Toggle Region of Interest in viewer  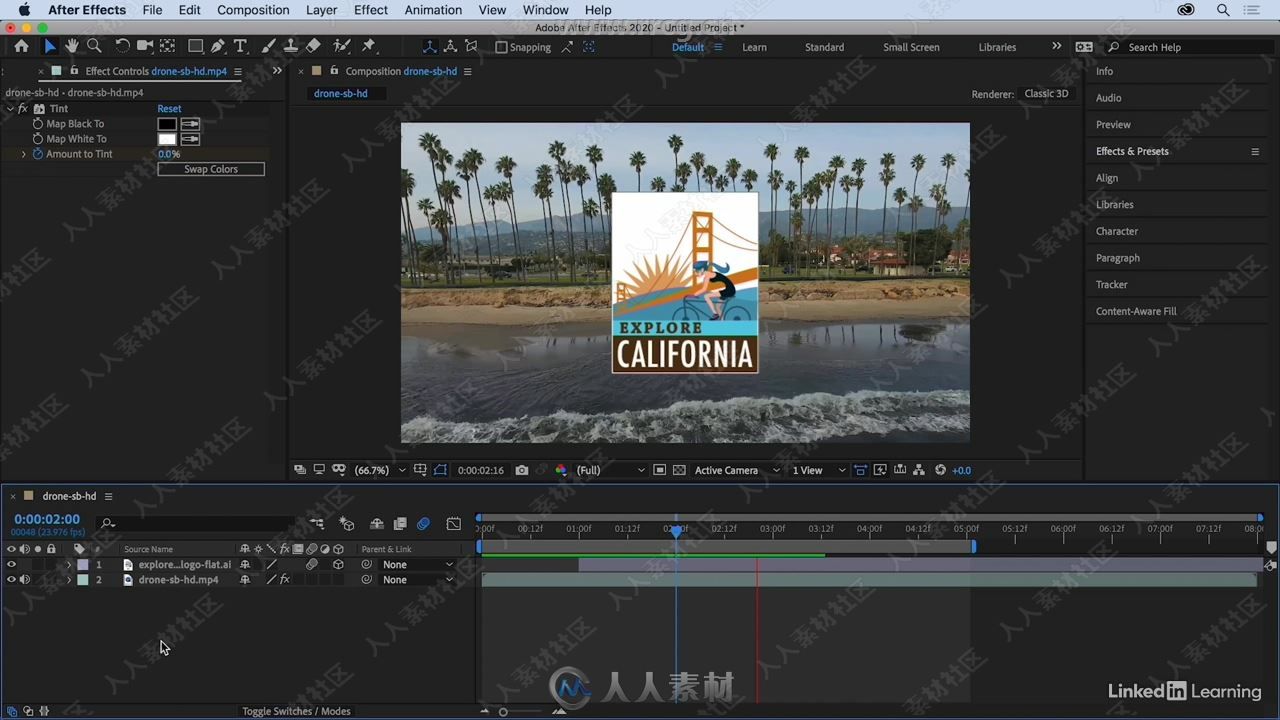click(x=659, y=470)
